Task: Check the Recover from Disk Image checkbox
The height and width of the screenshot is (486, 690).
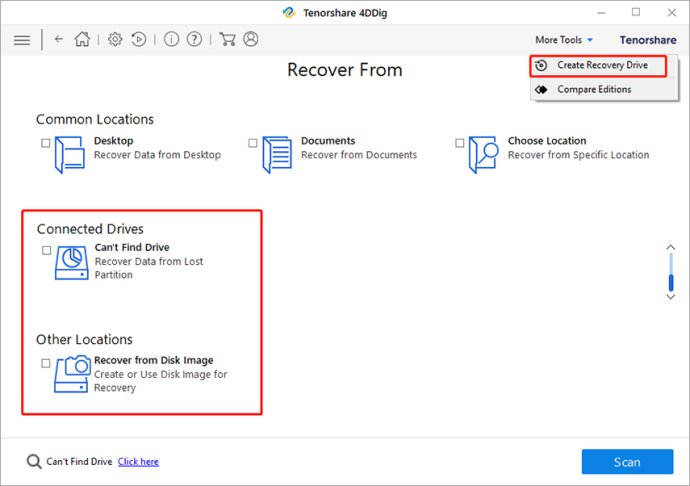Action: [x=46, y=363]
